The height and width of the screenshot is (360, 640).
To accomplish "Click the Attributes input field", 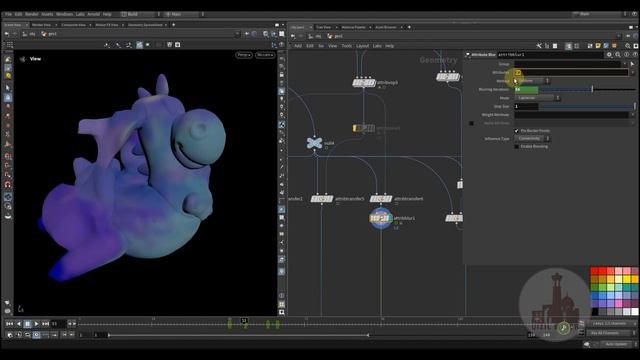I will click(x=571, y=72).
